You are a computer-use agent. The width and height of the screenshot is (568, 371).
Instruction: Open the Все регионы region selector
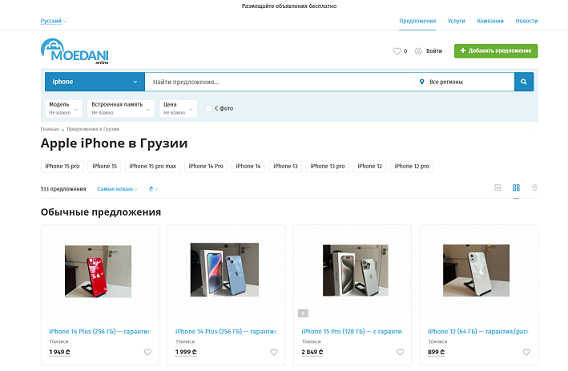click(464, 82)
